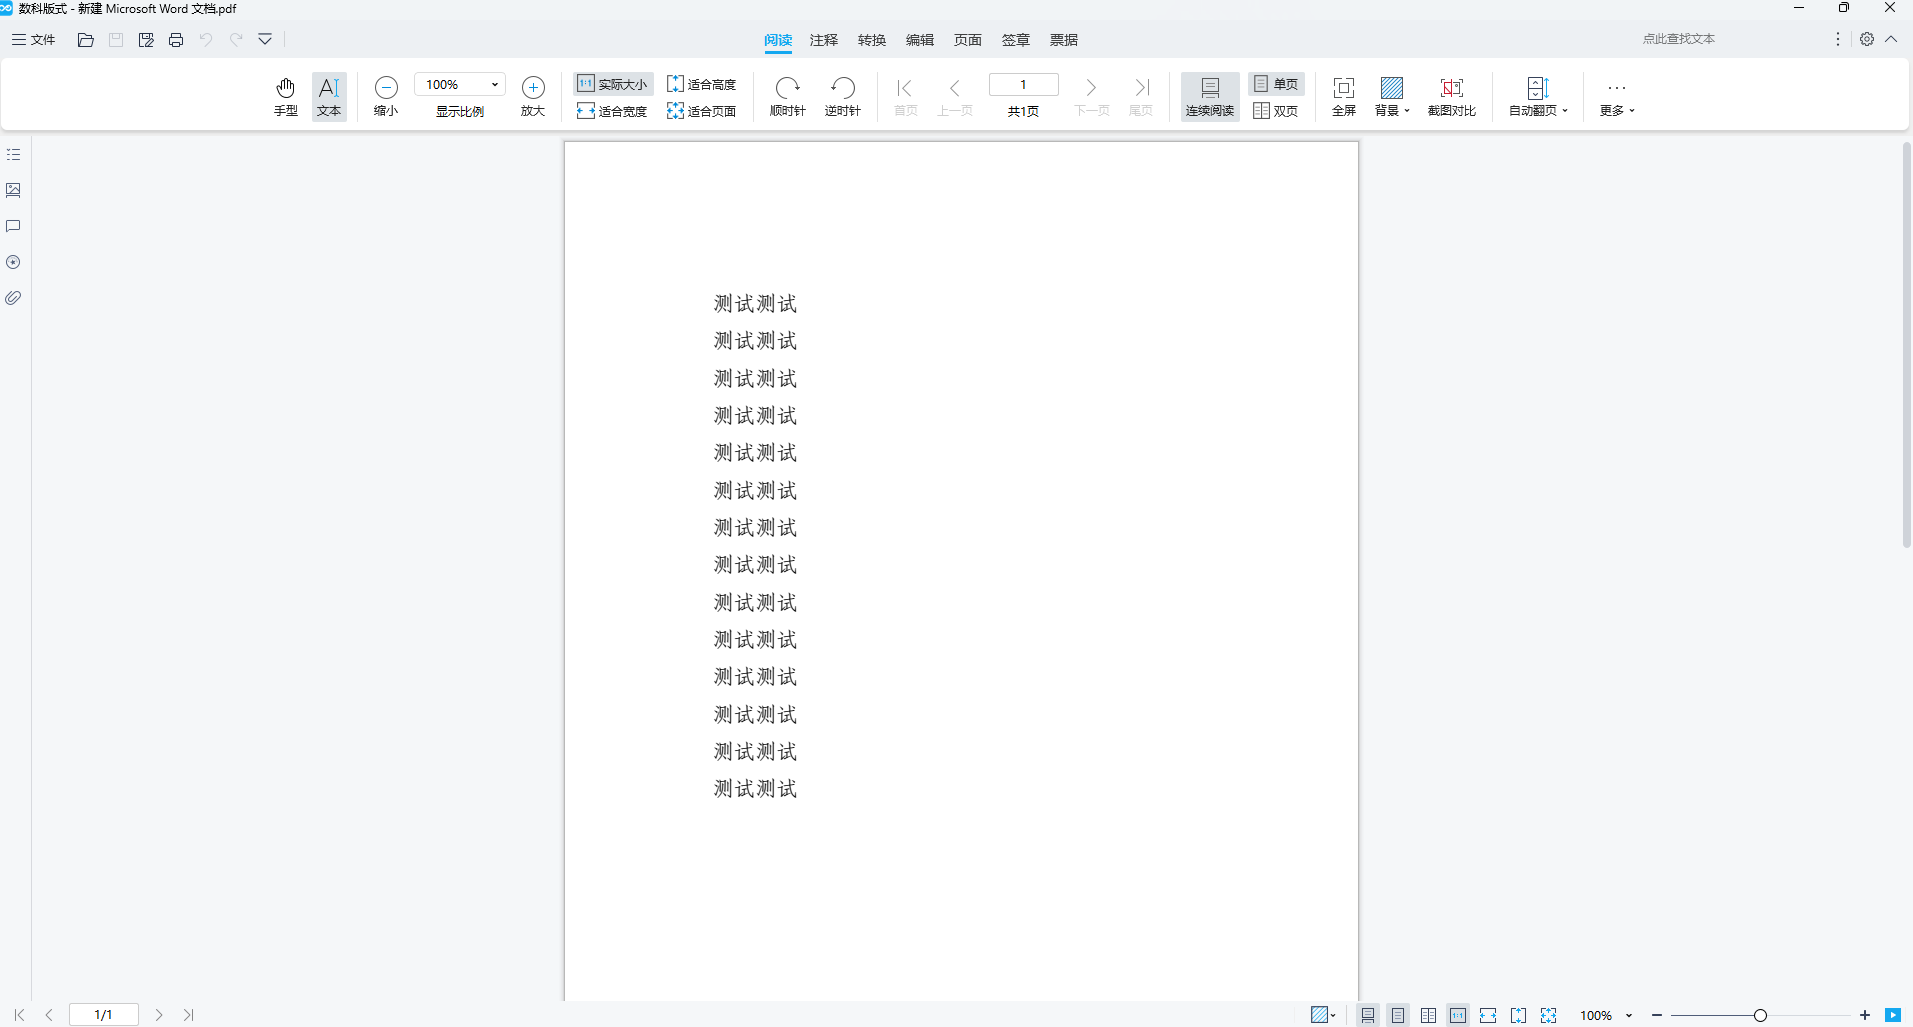Open the file (文件) menu
The image size is (1913, 1027).
[x=33, y=40]
